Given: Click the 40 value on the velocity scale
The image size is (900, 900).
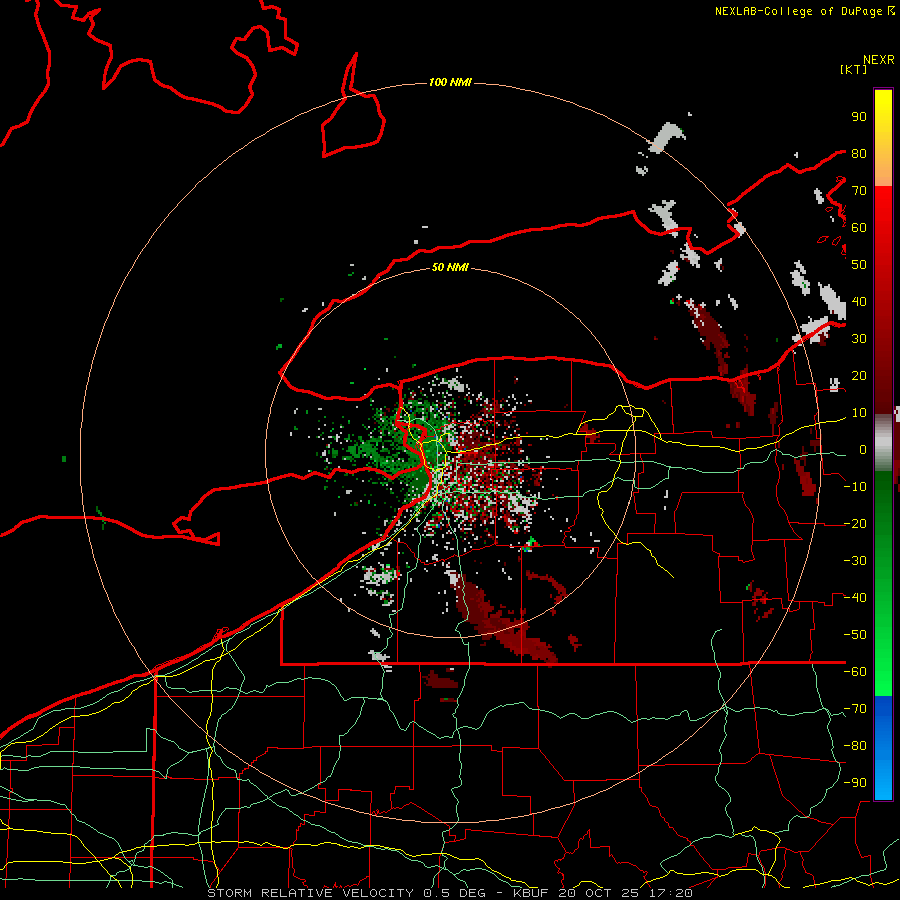Looking at the screenshot, I should 859,302.
